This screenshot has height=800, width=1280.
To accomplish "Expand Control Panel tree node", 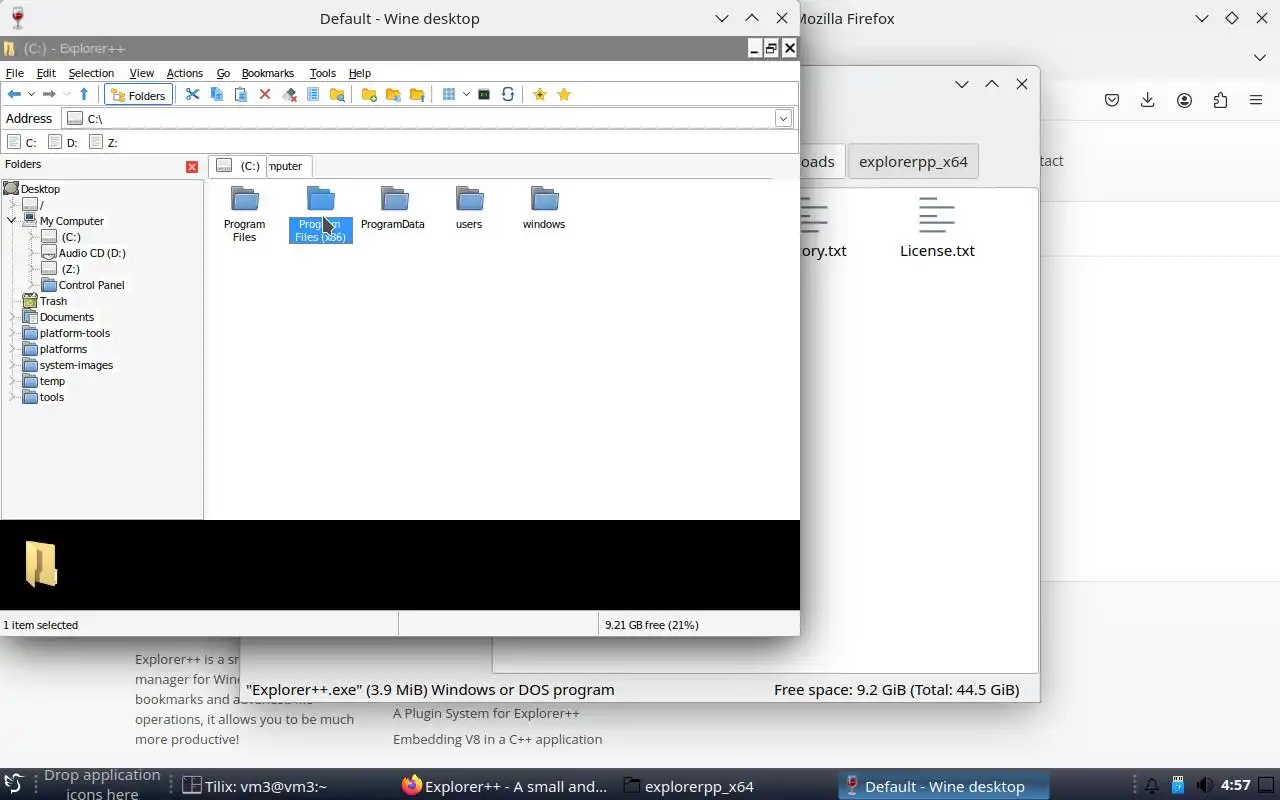I will pyautogui.click(x=31, y=285).
